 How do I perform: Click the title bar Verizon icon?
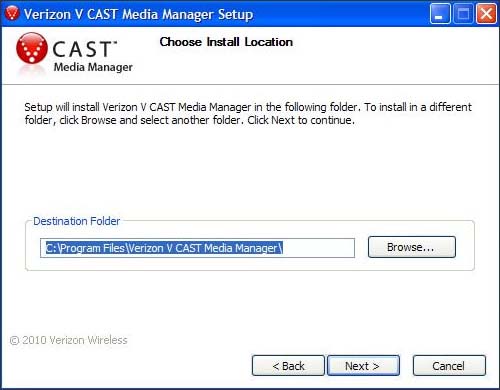click(x=12, y=13)
